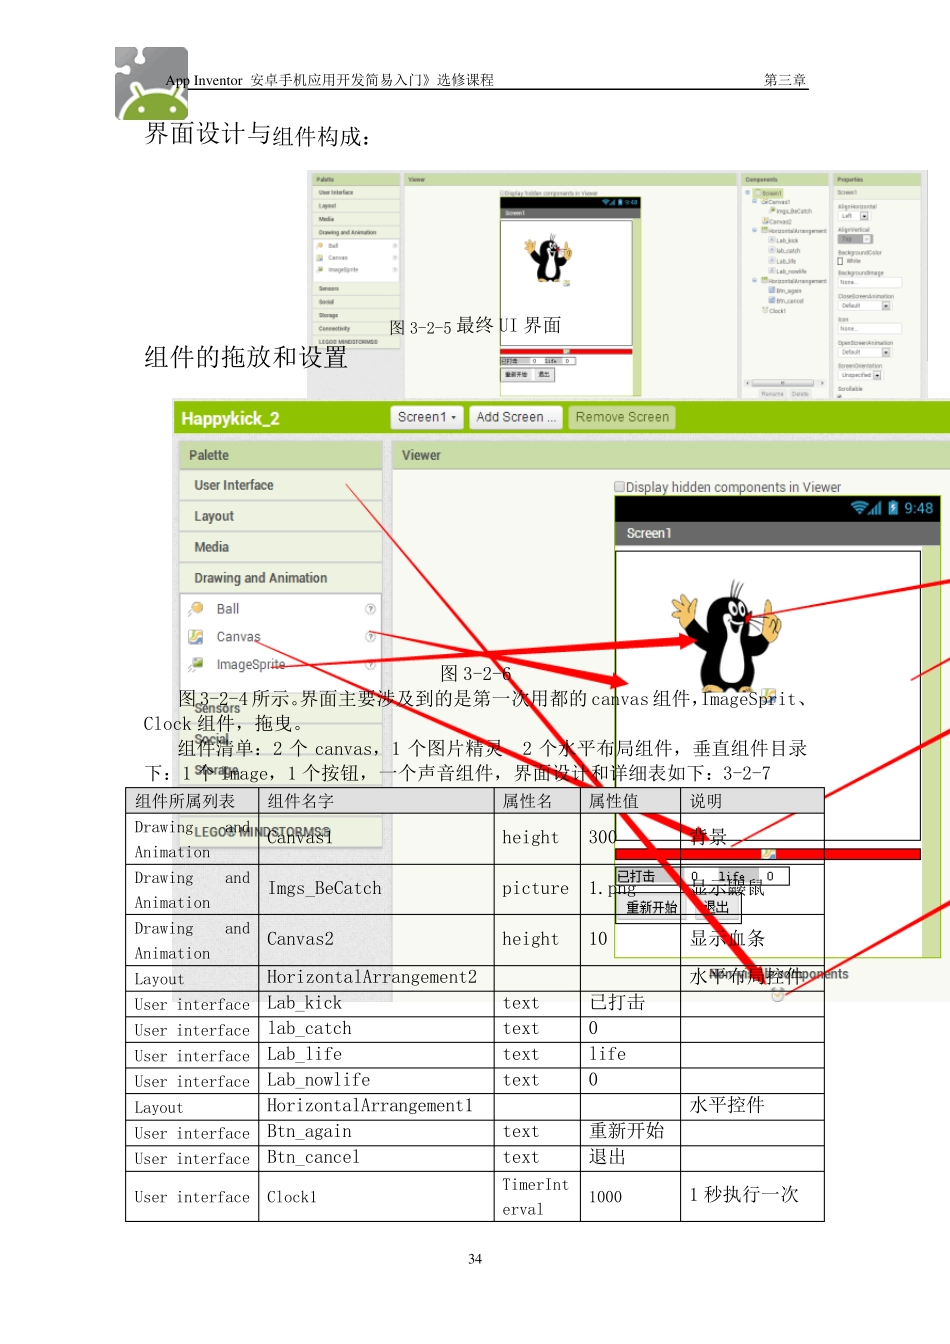Collapse Canvas1 node in small Components tree
The image size is (950, 1344).
[x=756, y=202]
